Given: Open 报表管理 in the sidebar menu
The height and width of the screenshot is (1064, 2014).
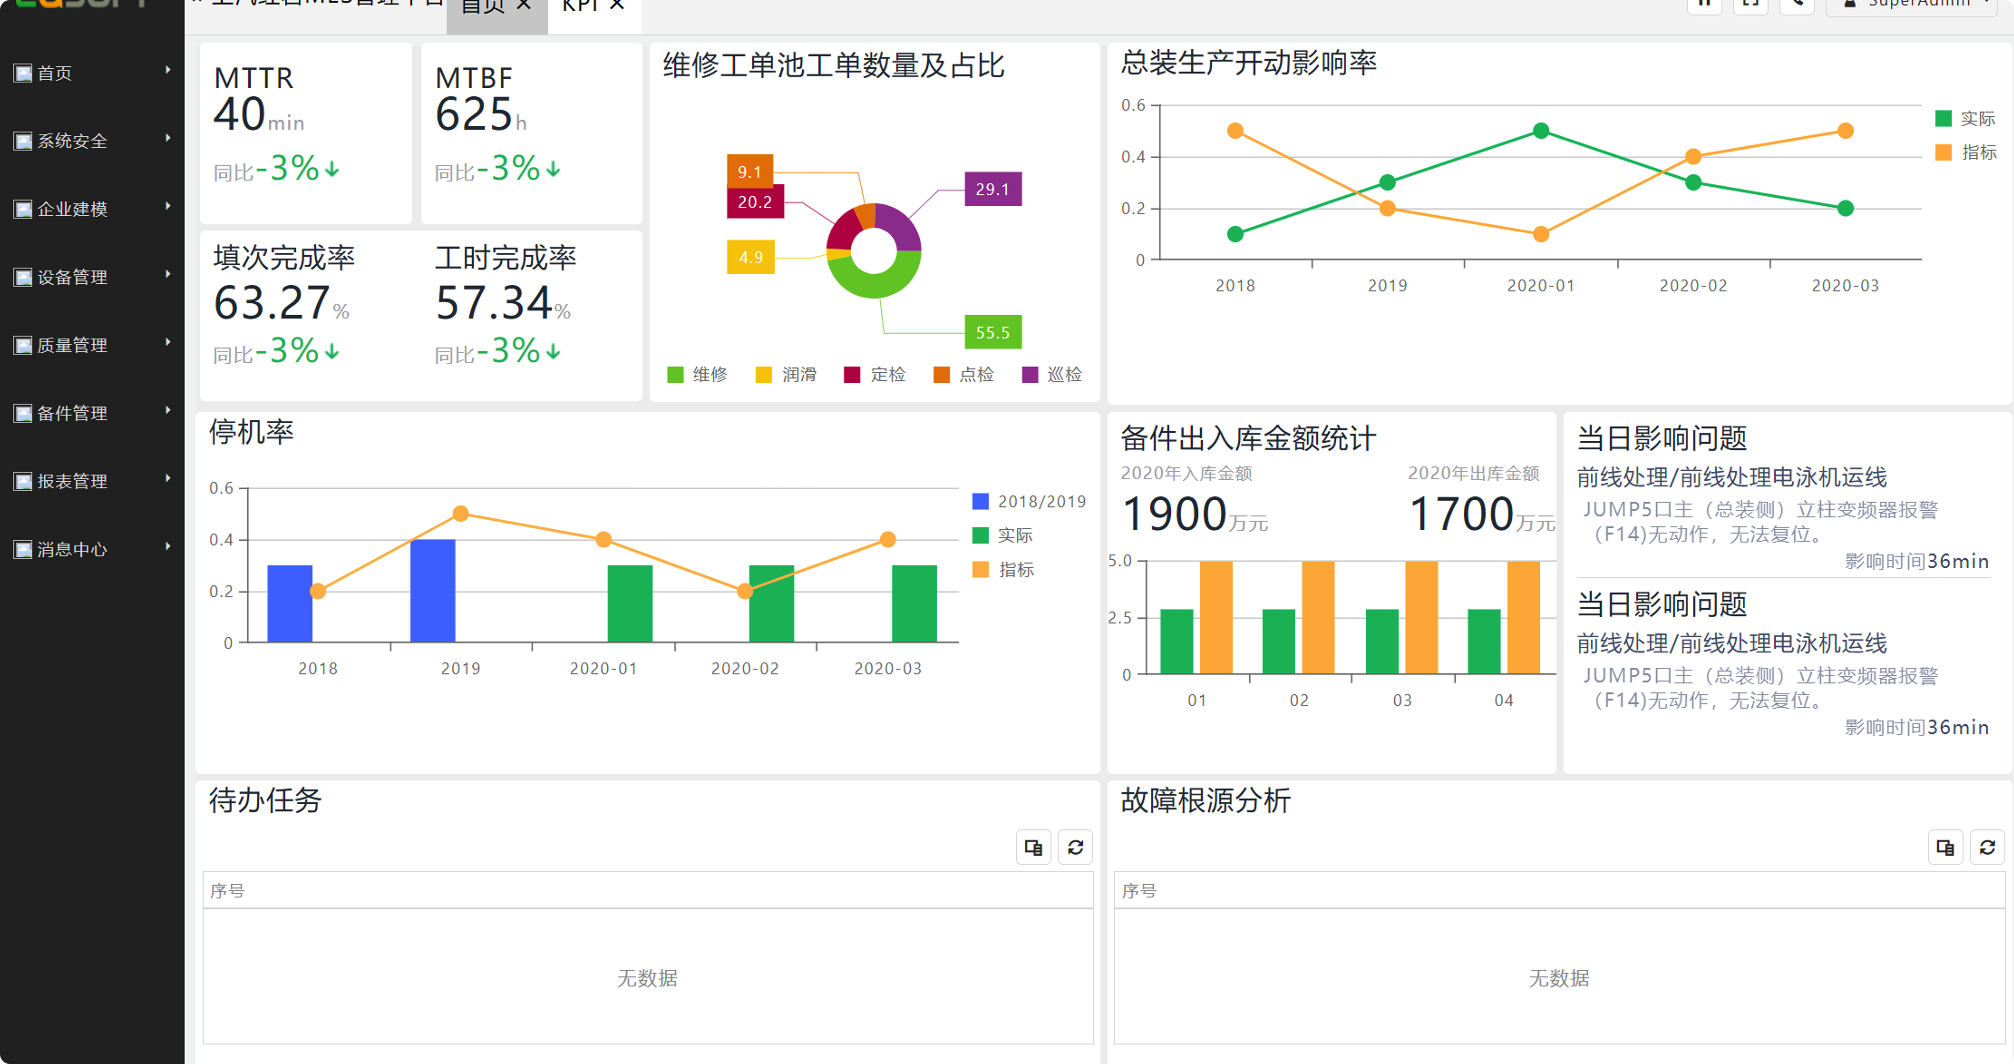Looking at the screenshot, I should pos(72,481).
